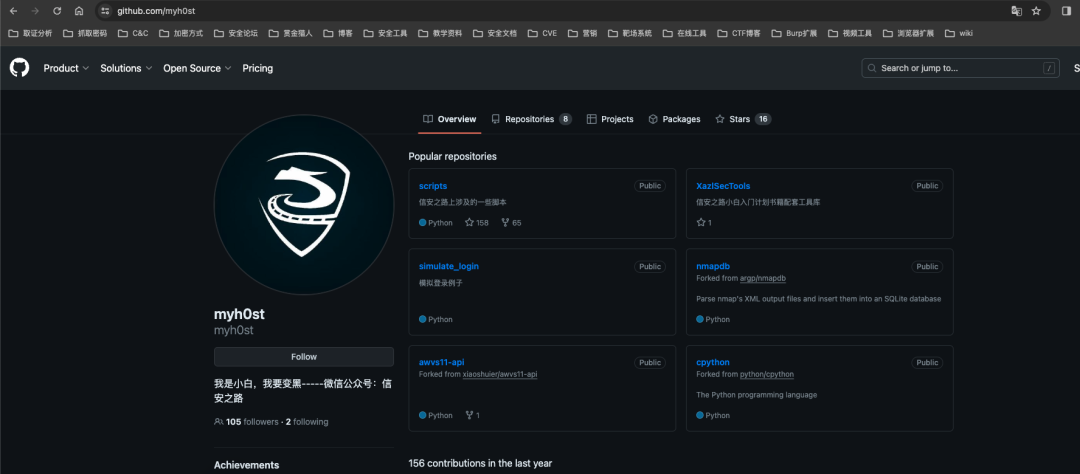This screenshot has height=474, width=1080.
Task: Open 靶场系统 bookmark folder
Action: coord(630,33)
